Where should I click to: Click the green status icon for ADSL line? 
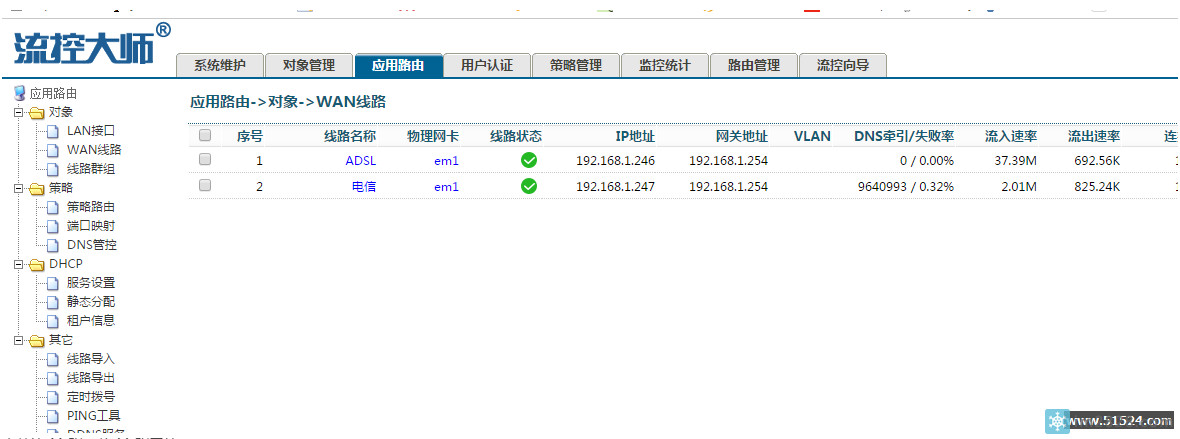tap(529, 160)
